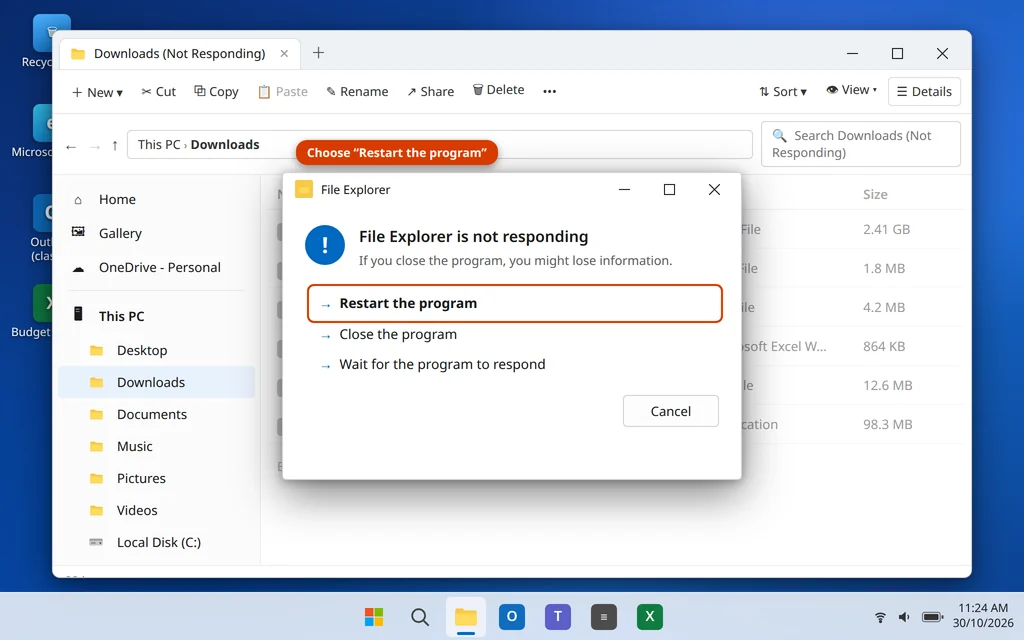Open Outlook from the taskbar
Image resolution: width=1024 pixels, height=640 pixels.
pyautogui.click(x=512, y=616)
